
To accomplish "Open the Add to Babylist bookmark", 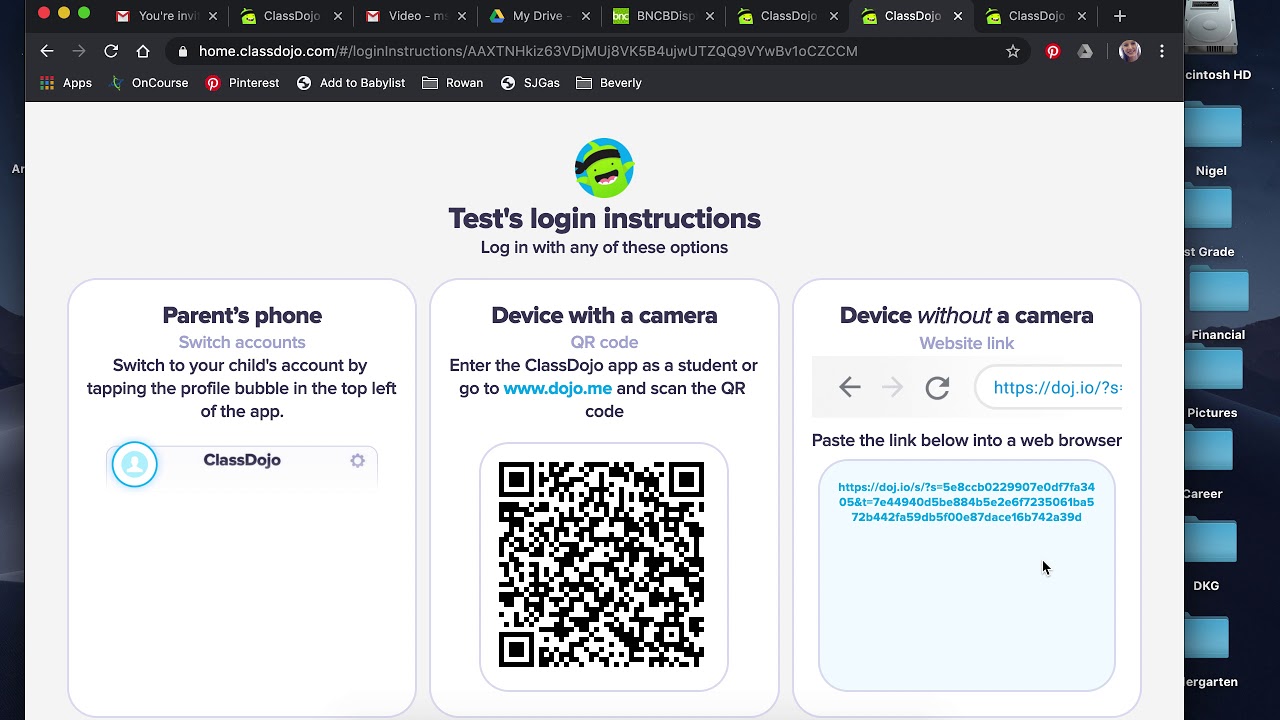I will [351, 83].
